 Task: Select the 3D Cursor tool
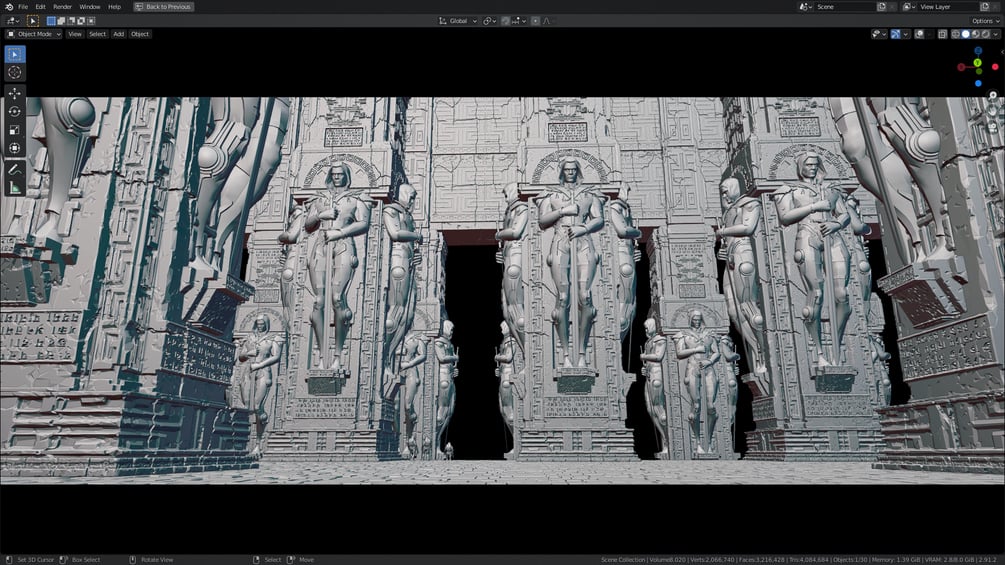point(14,72)
